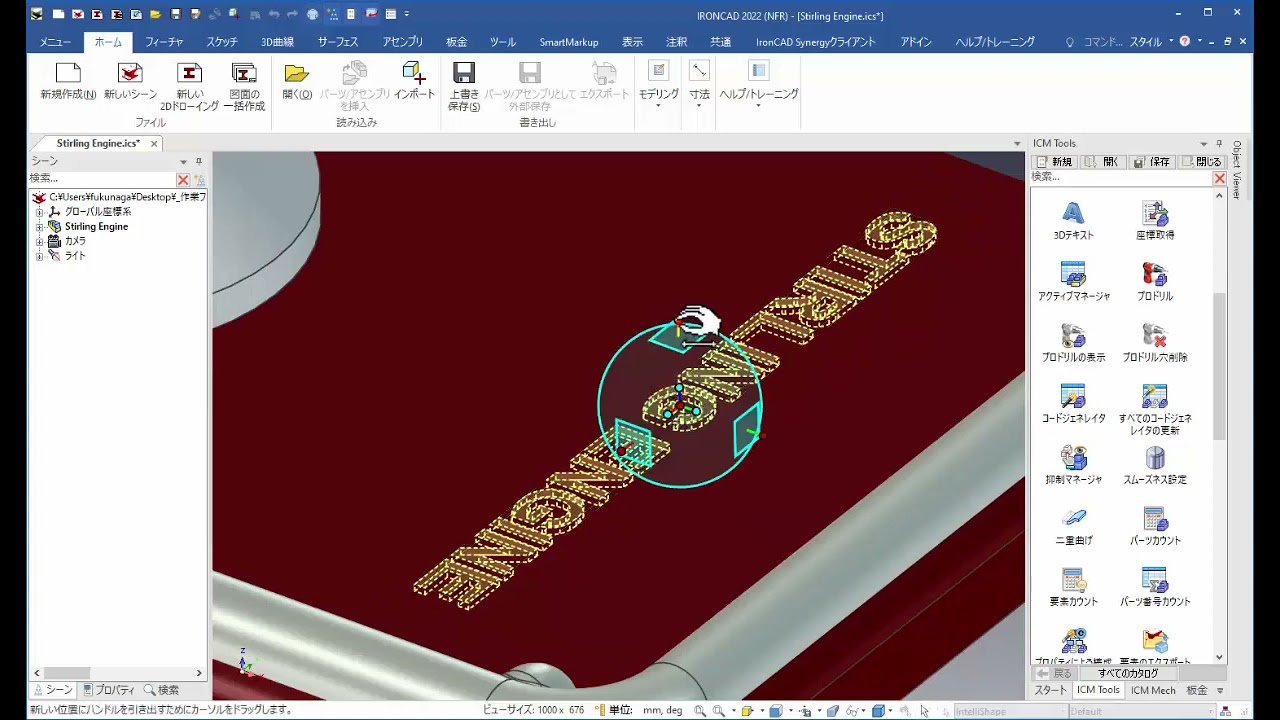Image resolution: width=1280 pixels, height=720 pixels.
Task: Switch to the アセンブリ ribbon tab
Action: 403,42
